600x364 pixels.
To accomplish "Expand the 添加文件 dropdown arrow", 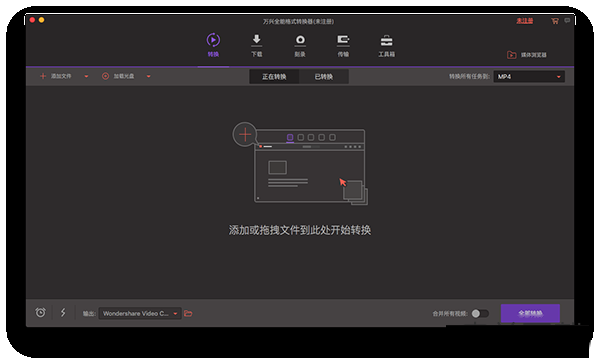I will pos(86,76).
